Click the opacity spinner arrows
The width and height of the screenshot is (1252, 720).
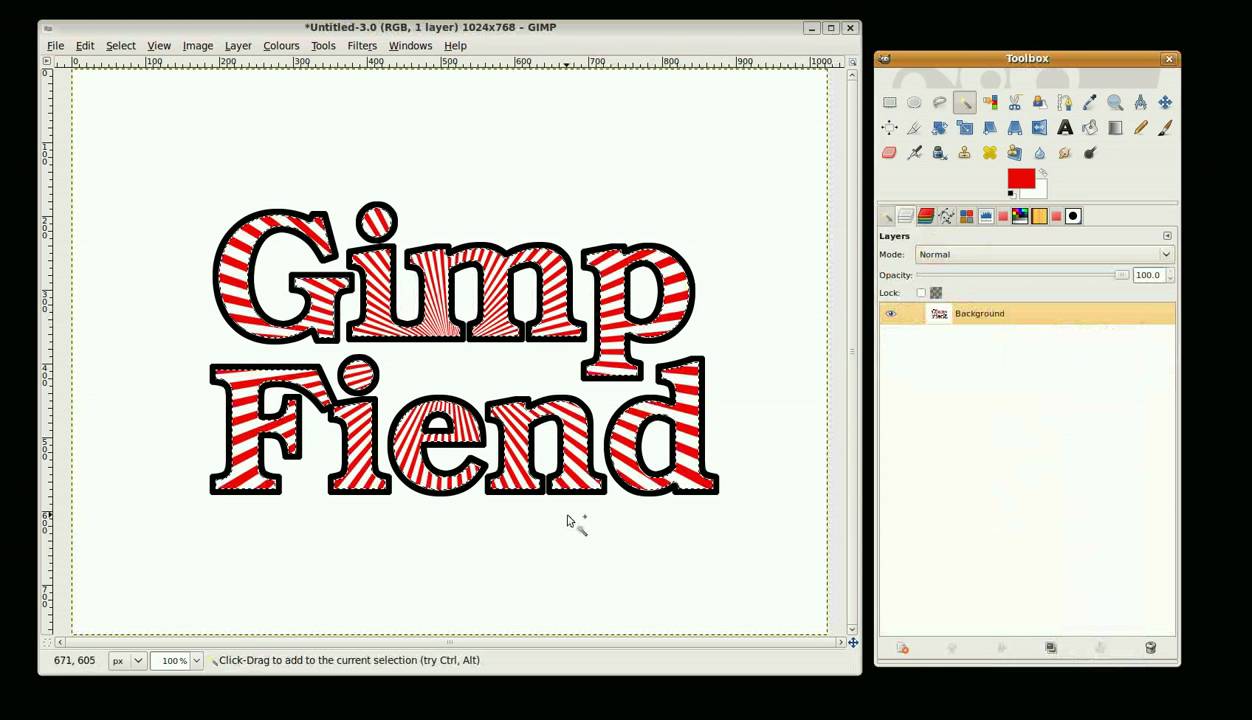coord(1170,275)
